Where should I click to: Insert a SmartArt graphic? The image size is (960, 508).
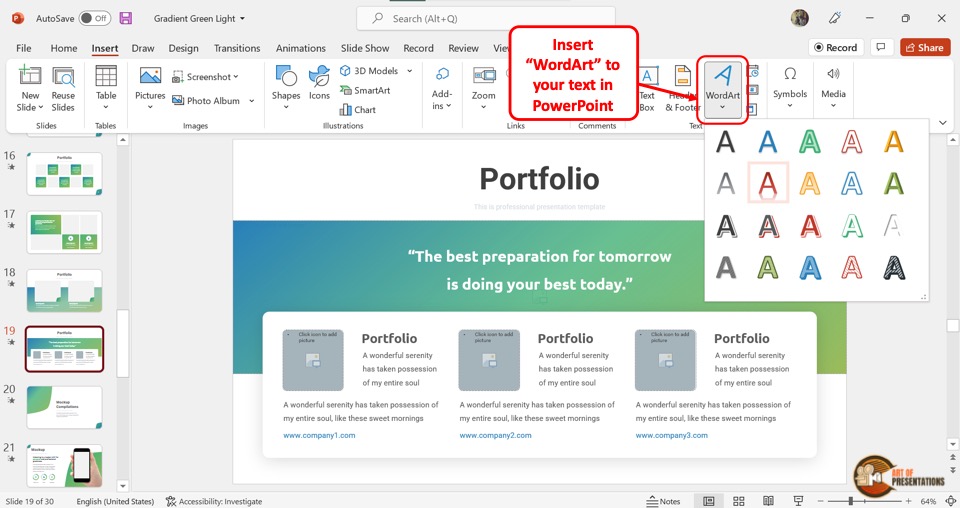[x=365, y=90]
